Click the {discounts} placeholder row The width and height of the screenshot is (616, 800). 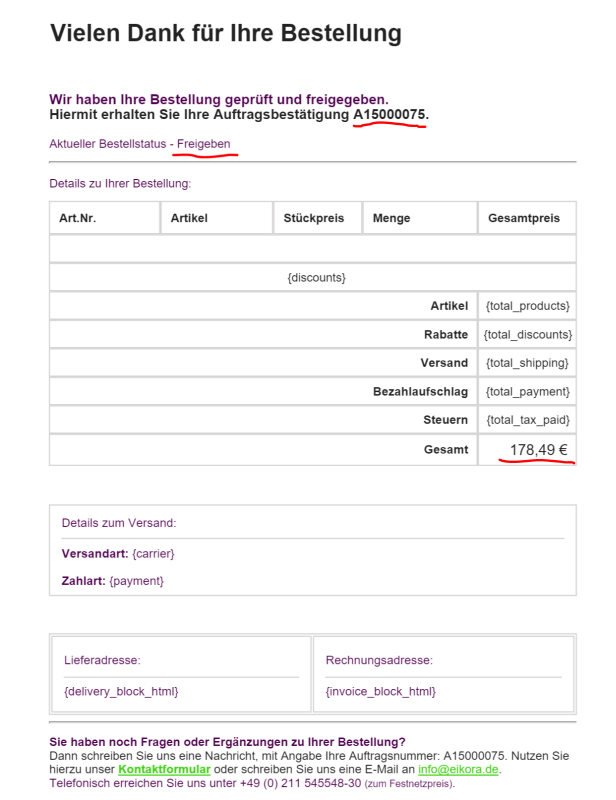click(x=313, y=278)
